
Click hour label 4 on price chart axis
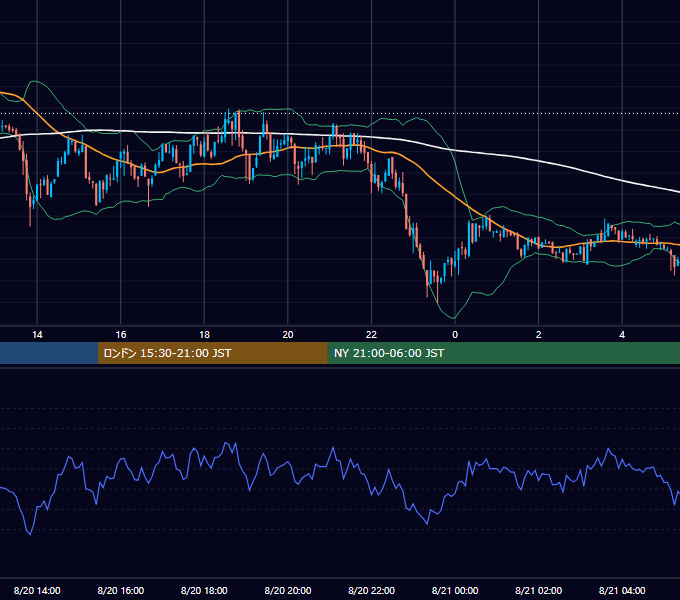622,335
